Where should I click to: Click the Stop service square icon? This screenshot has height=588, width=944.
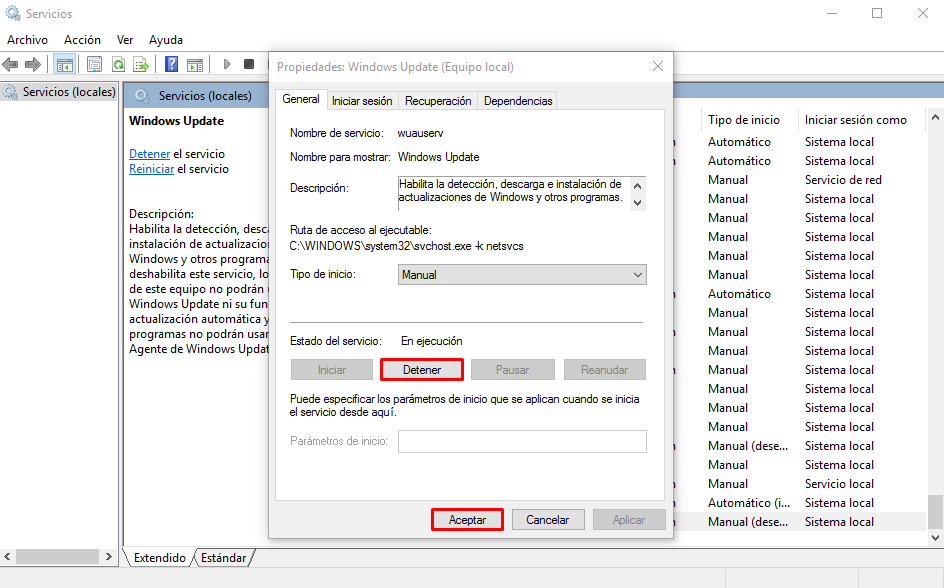249,64
